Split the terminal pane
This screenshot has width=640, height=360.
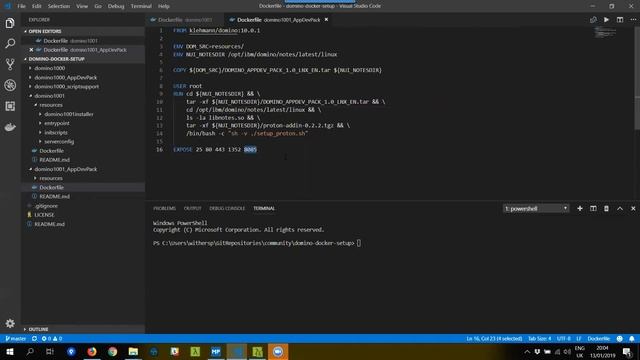click(x=593, y=209)
